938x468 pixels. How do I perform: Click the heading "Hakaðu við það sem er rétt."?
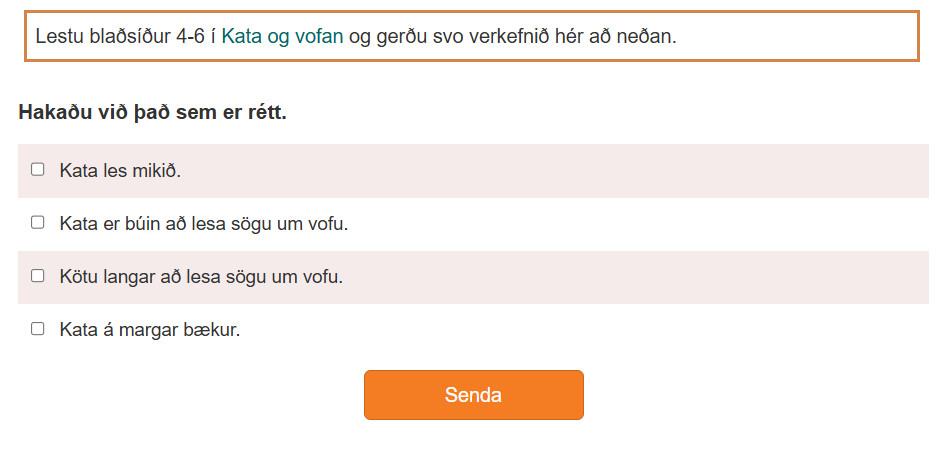click(152, 112)
